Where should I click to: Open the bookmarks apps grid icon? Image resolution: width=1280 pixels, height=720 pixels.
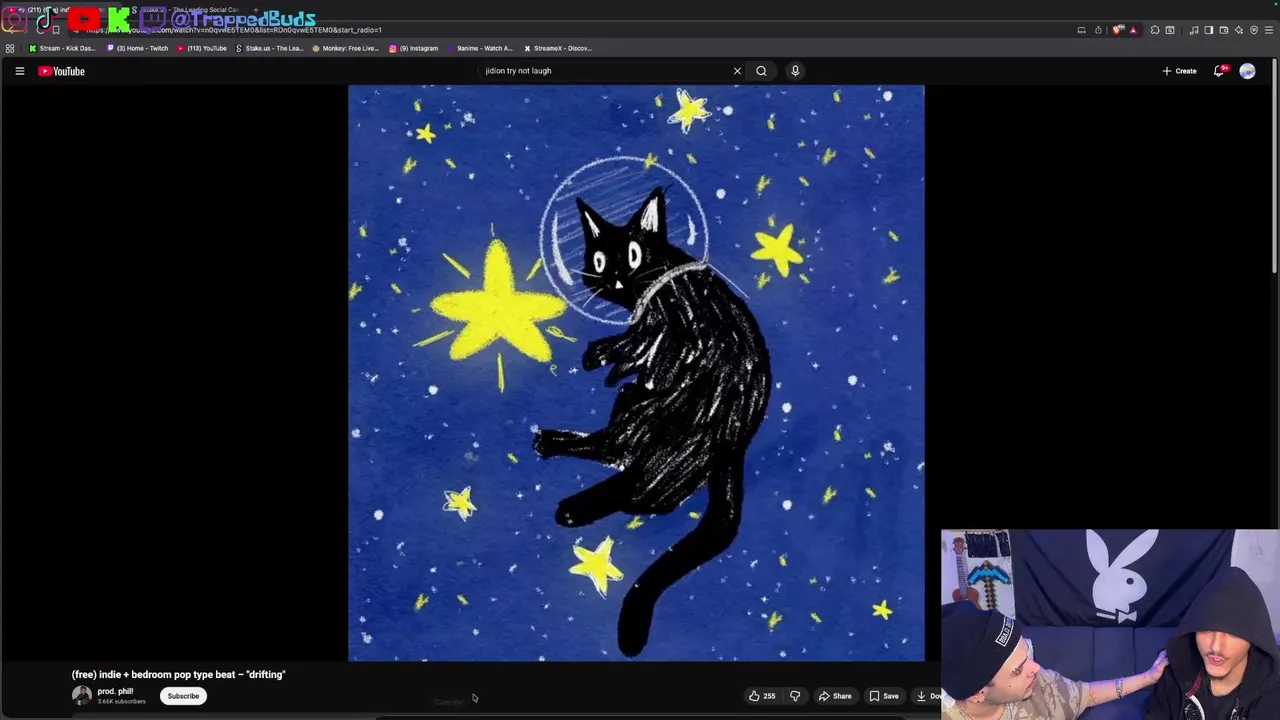tap(10, 48)
